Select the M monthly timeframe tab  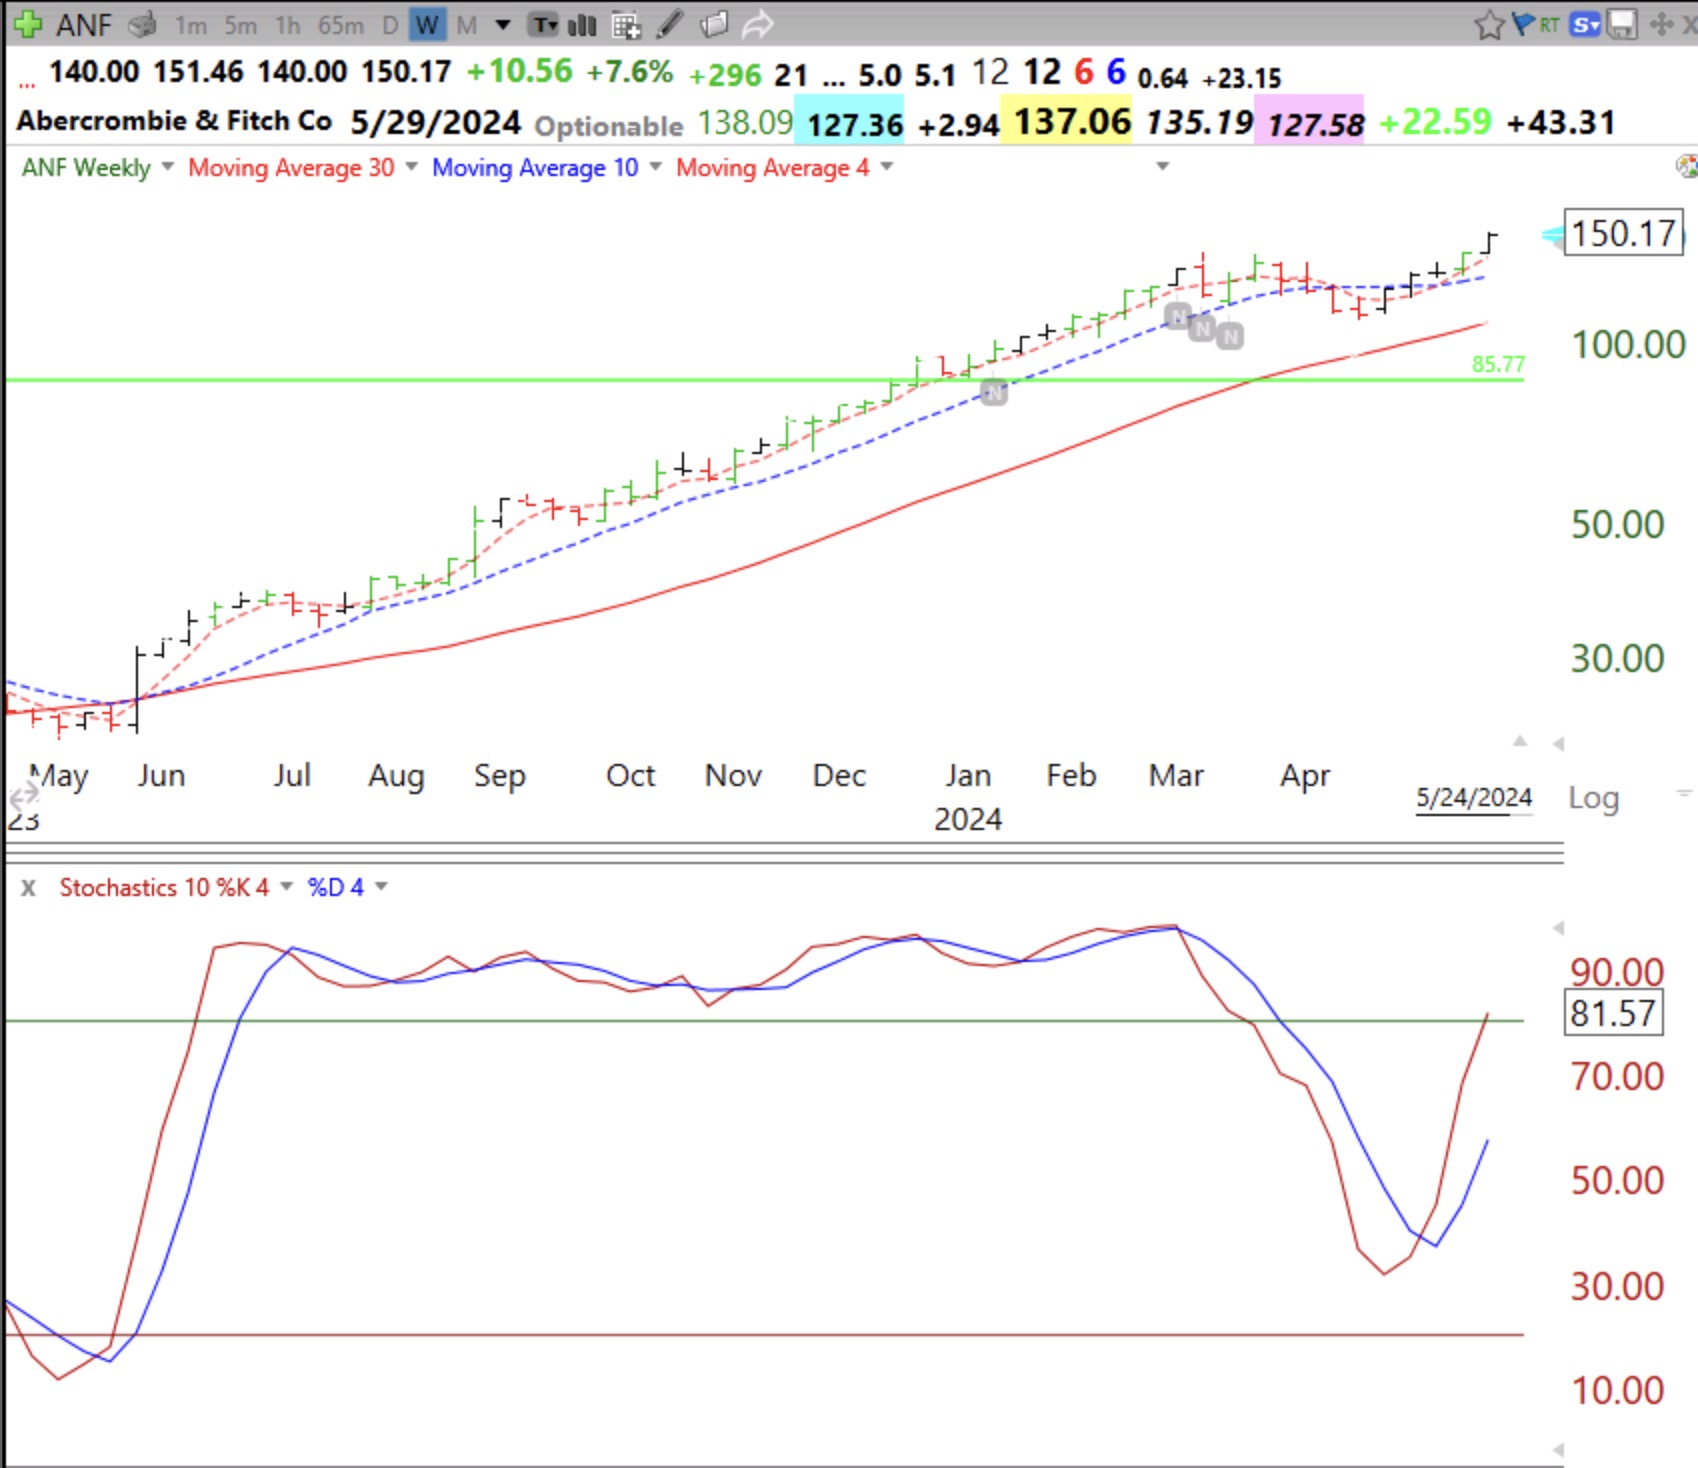[x=464, y=25]
